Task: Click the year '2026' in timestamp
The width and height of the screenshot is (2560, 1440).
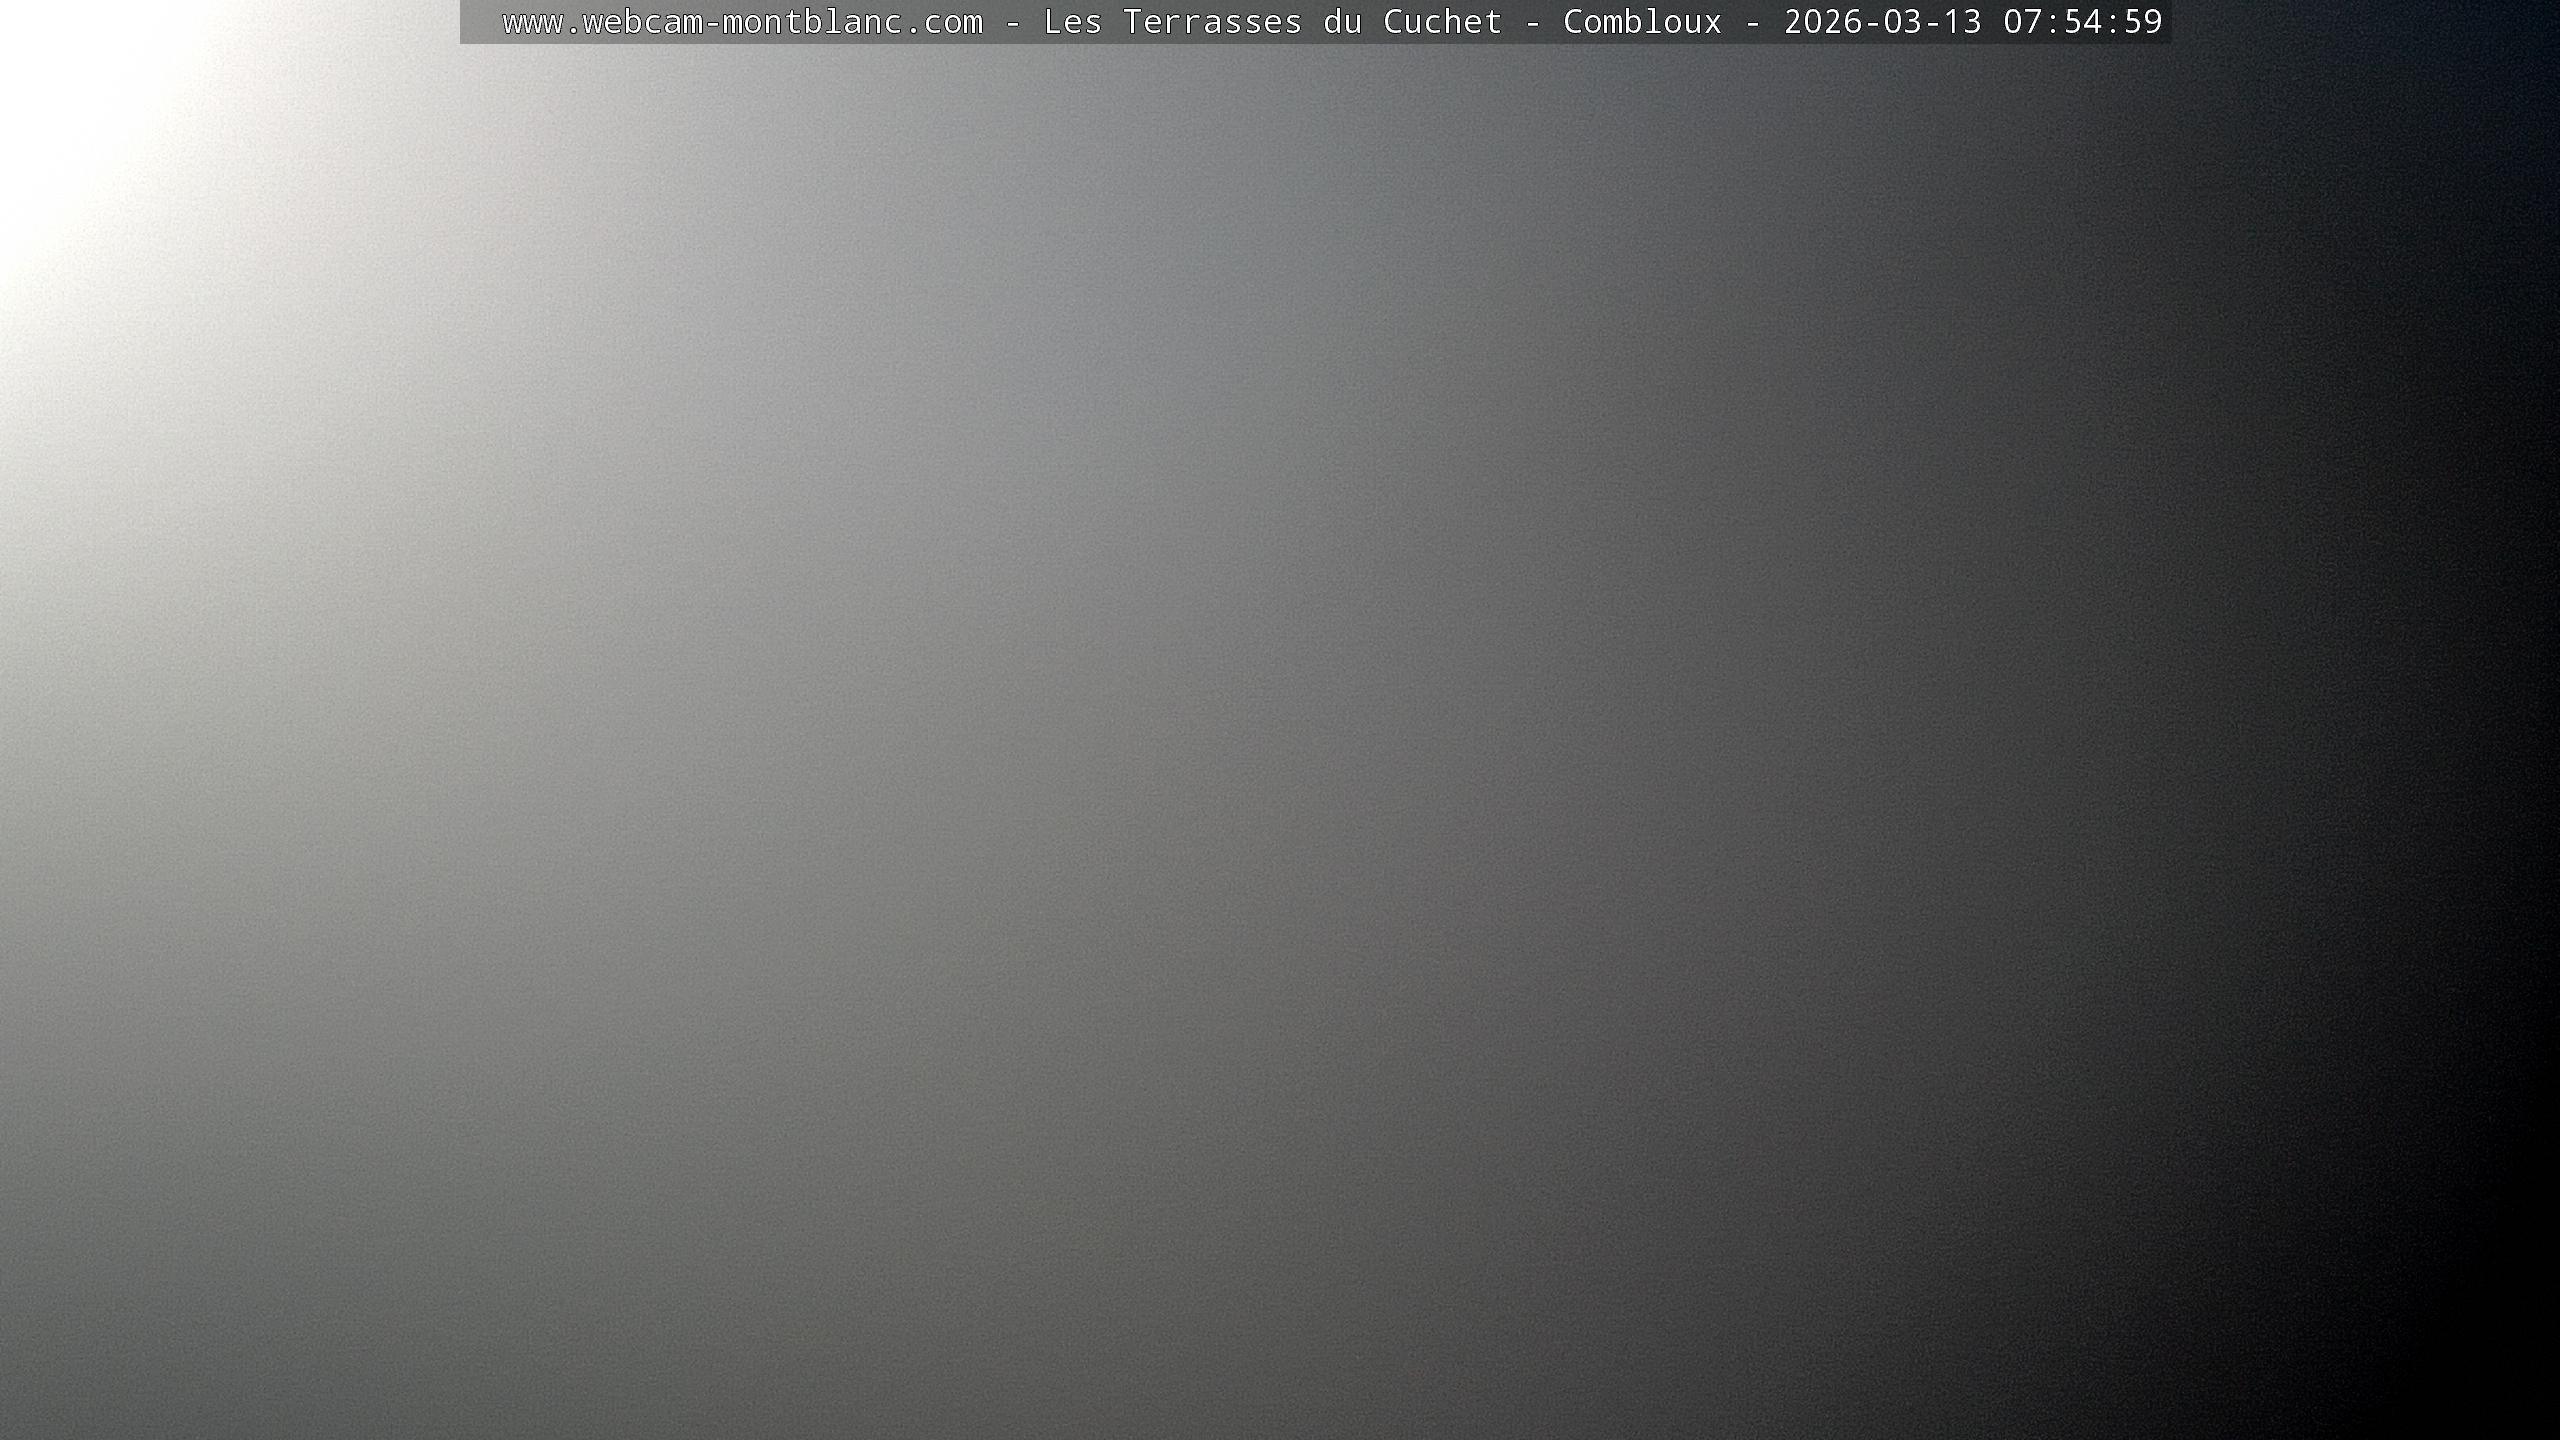Action: (1822, 22)
